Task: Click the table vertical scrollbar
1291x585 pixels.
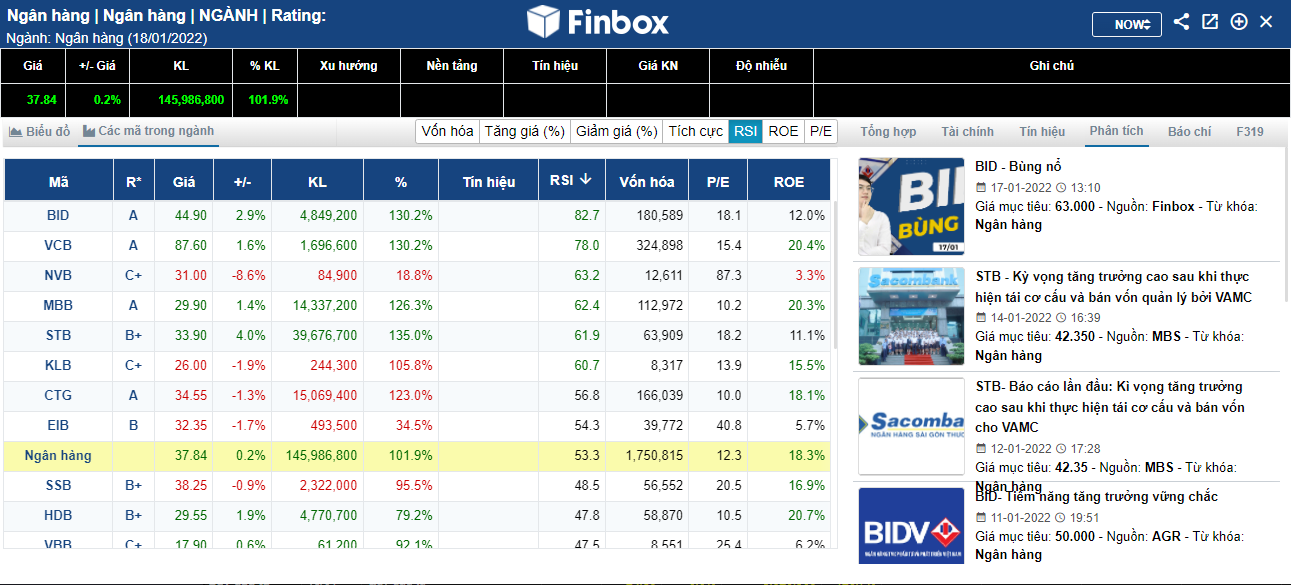Action: point(835,275)
